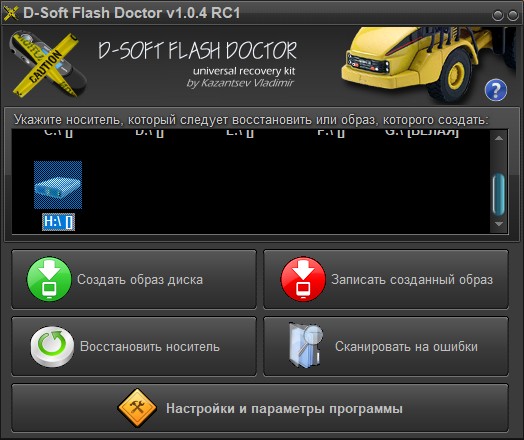This screenshot has width=524, height=440.
Task: Click Создать образ диска button
Action: click(x=134, y=279)
